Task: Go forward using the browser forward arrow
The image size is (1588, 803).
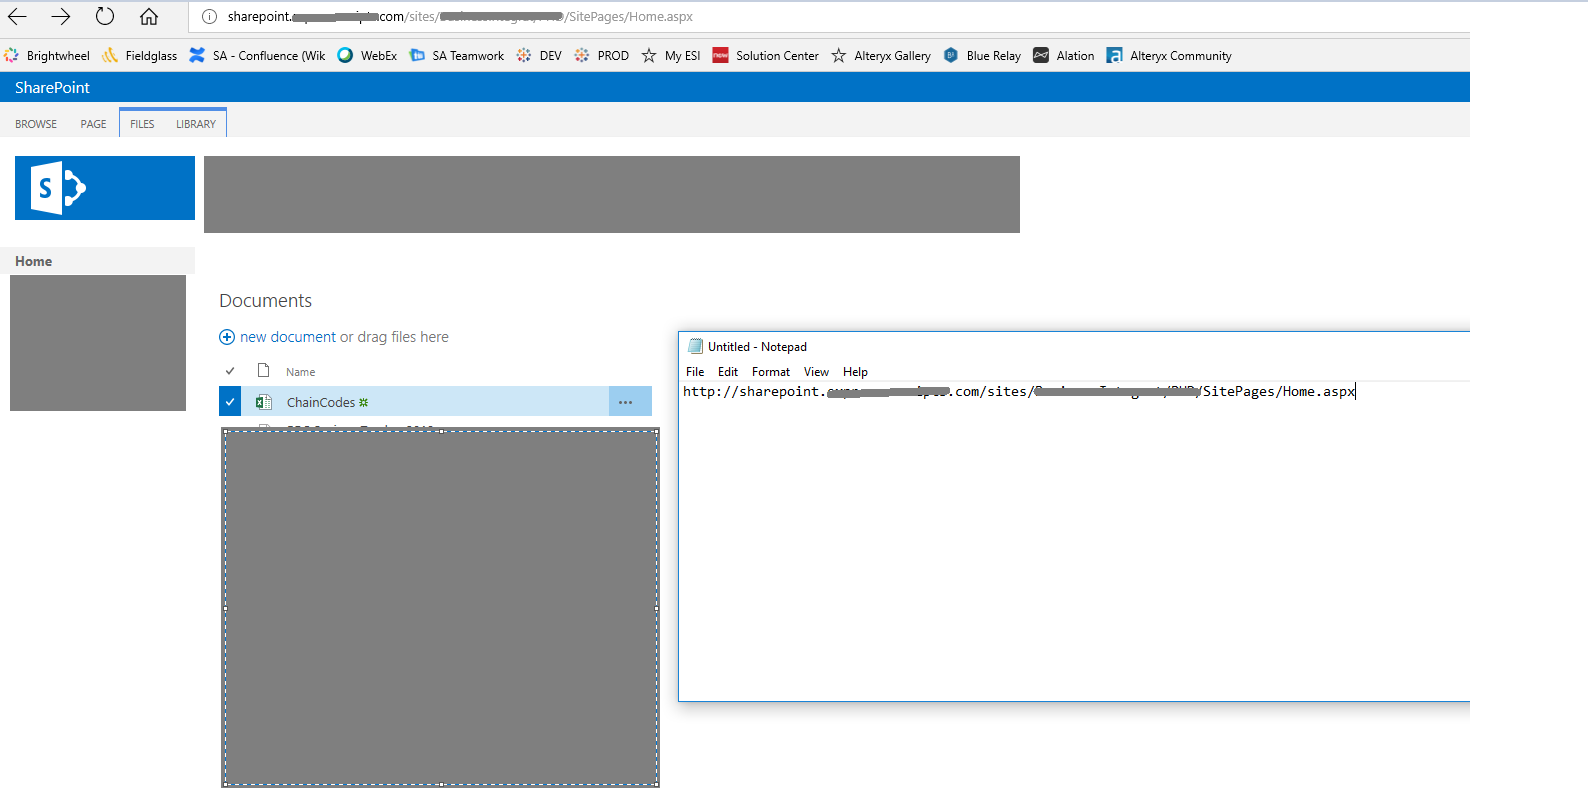Action: pyautogui.click(x=61, y=16)
